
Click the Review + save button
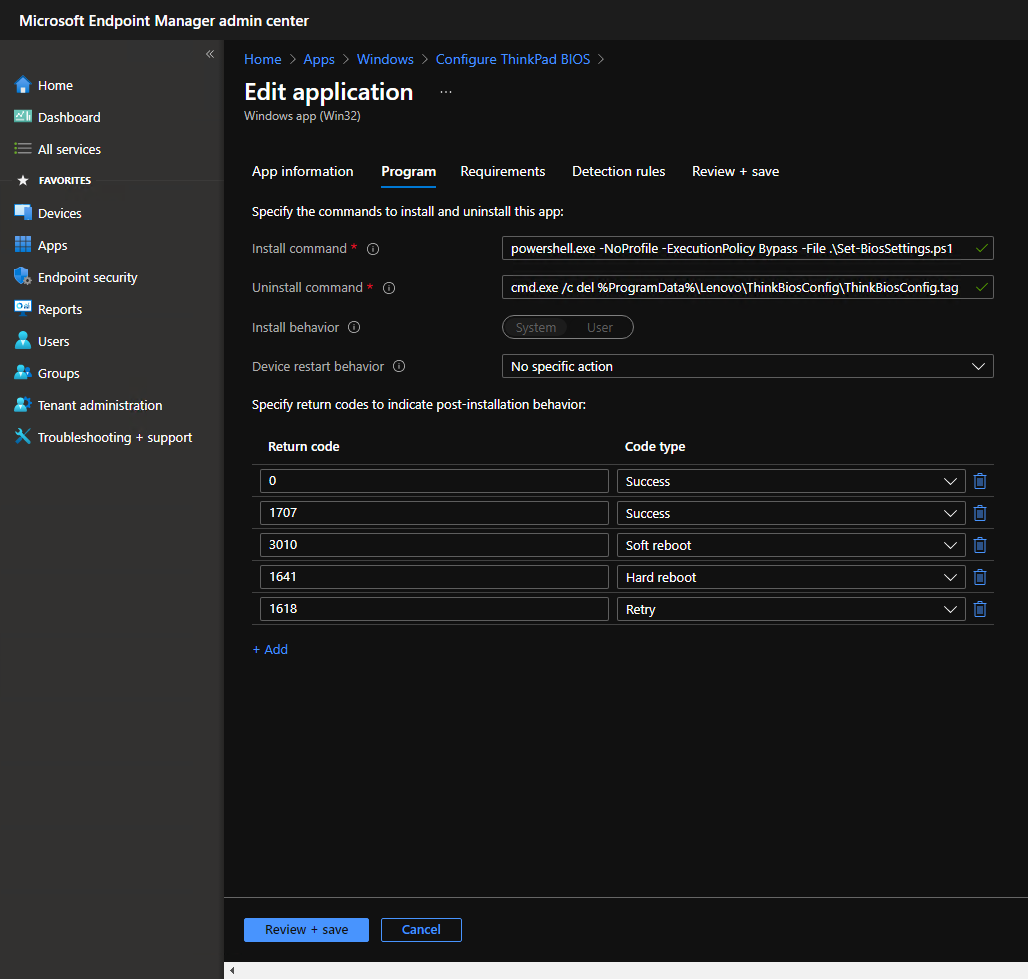tap(306, 930)
